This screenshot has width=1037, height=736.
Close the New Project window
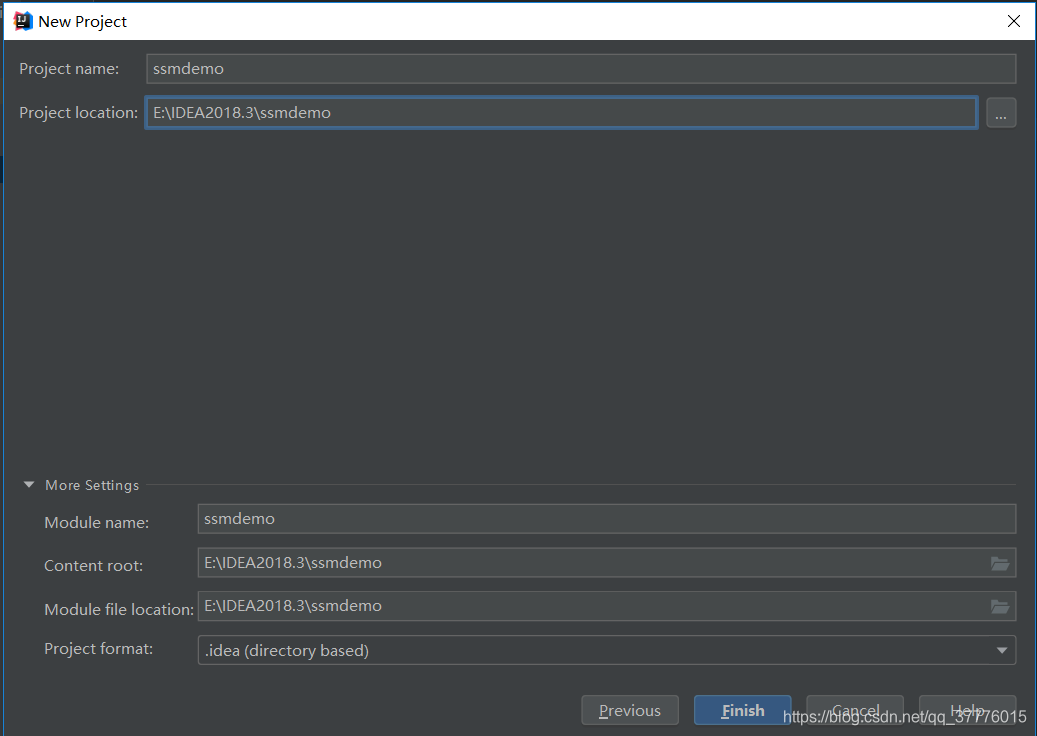pyautogui.click(x=1013, y=21)
